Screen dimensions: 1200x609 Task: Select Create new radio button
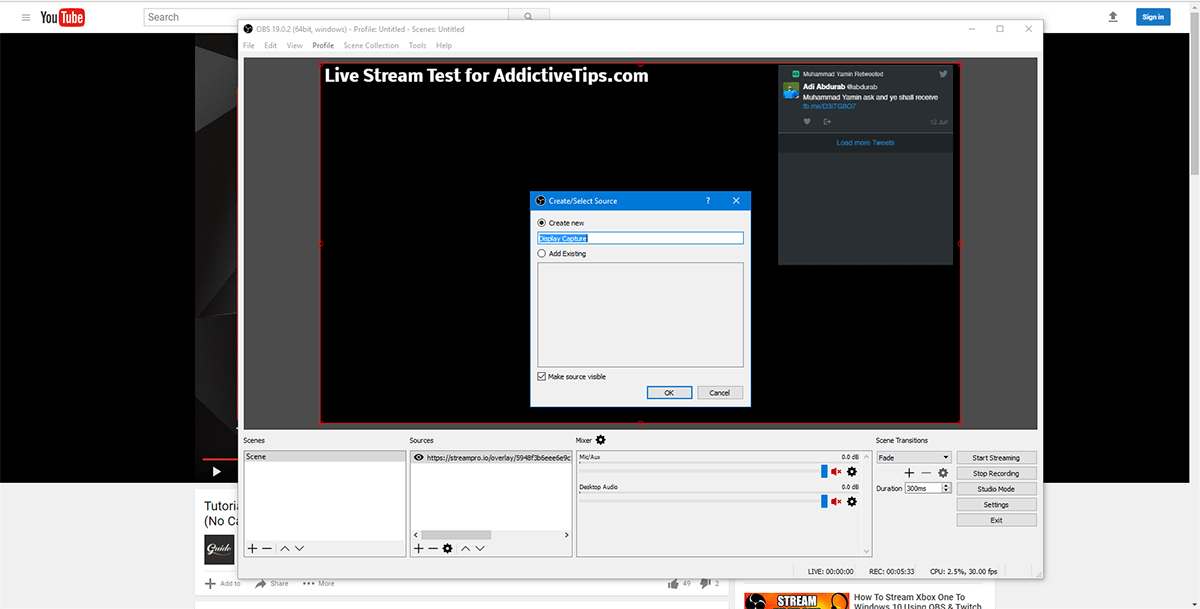click(x=542, y=223)
